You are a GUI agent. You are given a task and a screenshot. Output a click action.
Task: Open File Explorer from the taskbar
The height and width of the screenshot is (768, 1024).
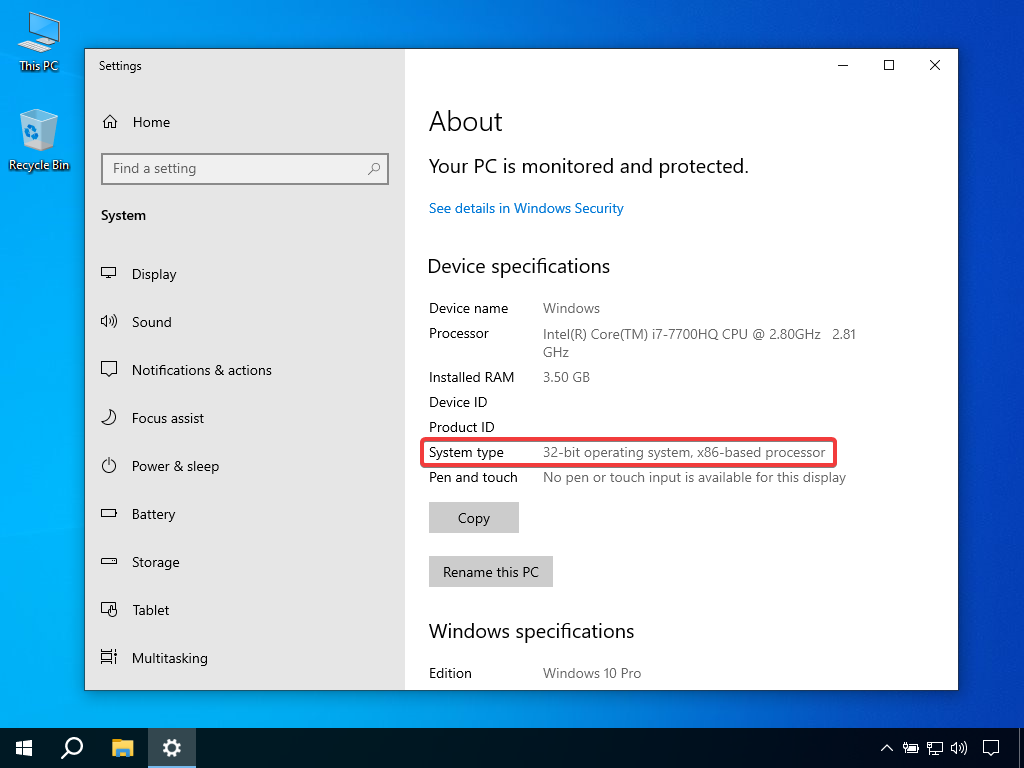pos(122,747)
